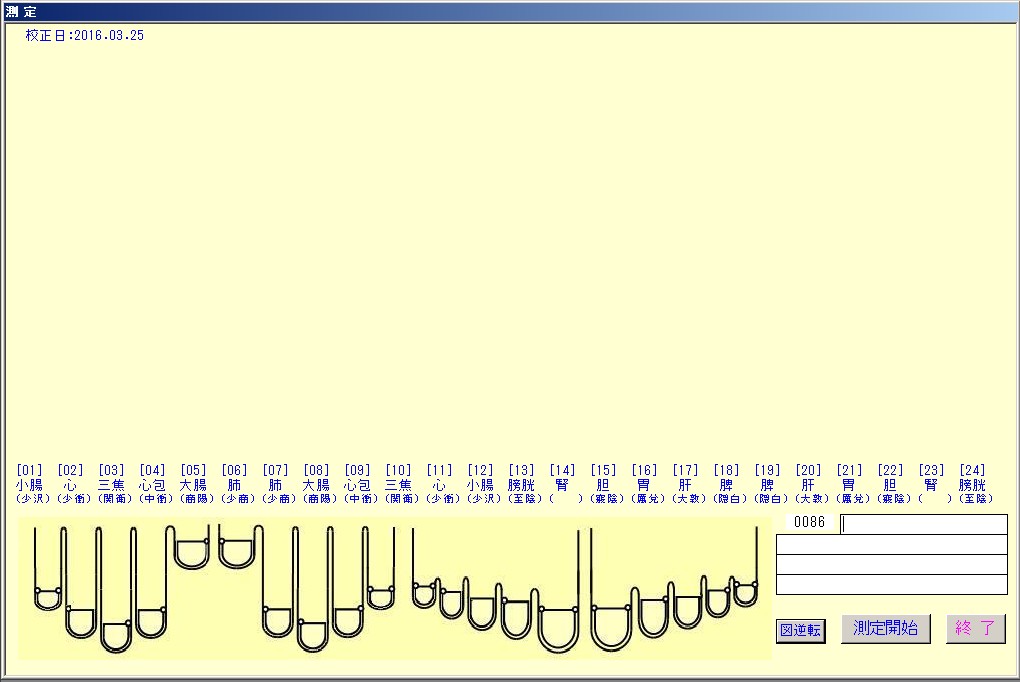Viewport: 1020px width, 682px height.
Task: Click the bottom empty row under 0086
Action: 891,585
